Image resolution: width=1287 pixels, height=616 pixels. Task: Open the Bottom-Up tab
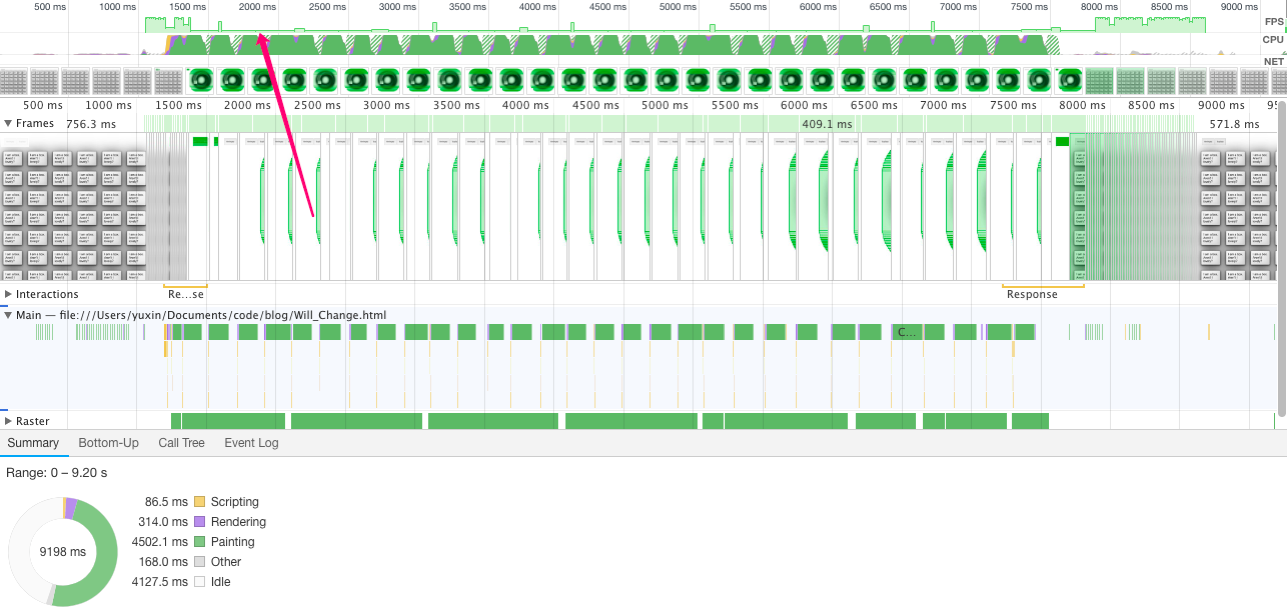108,443
